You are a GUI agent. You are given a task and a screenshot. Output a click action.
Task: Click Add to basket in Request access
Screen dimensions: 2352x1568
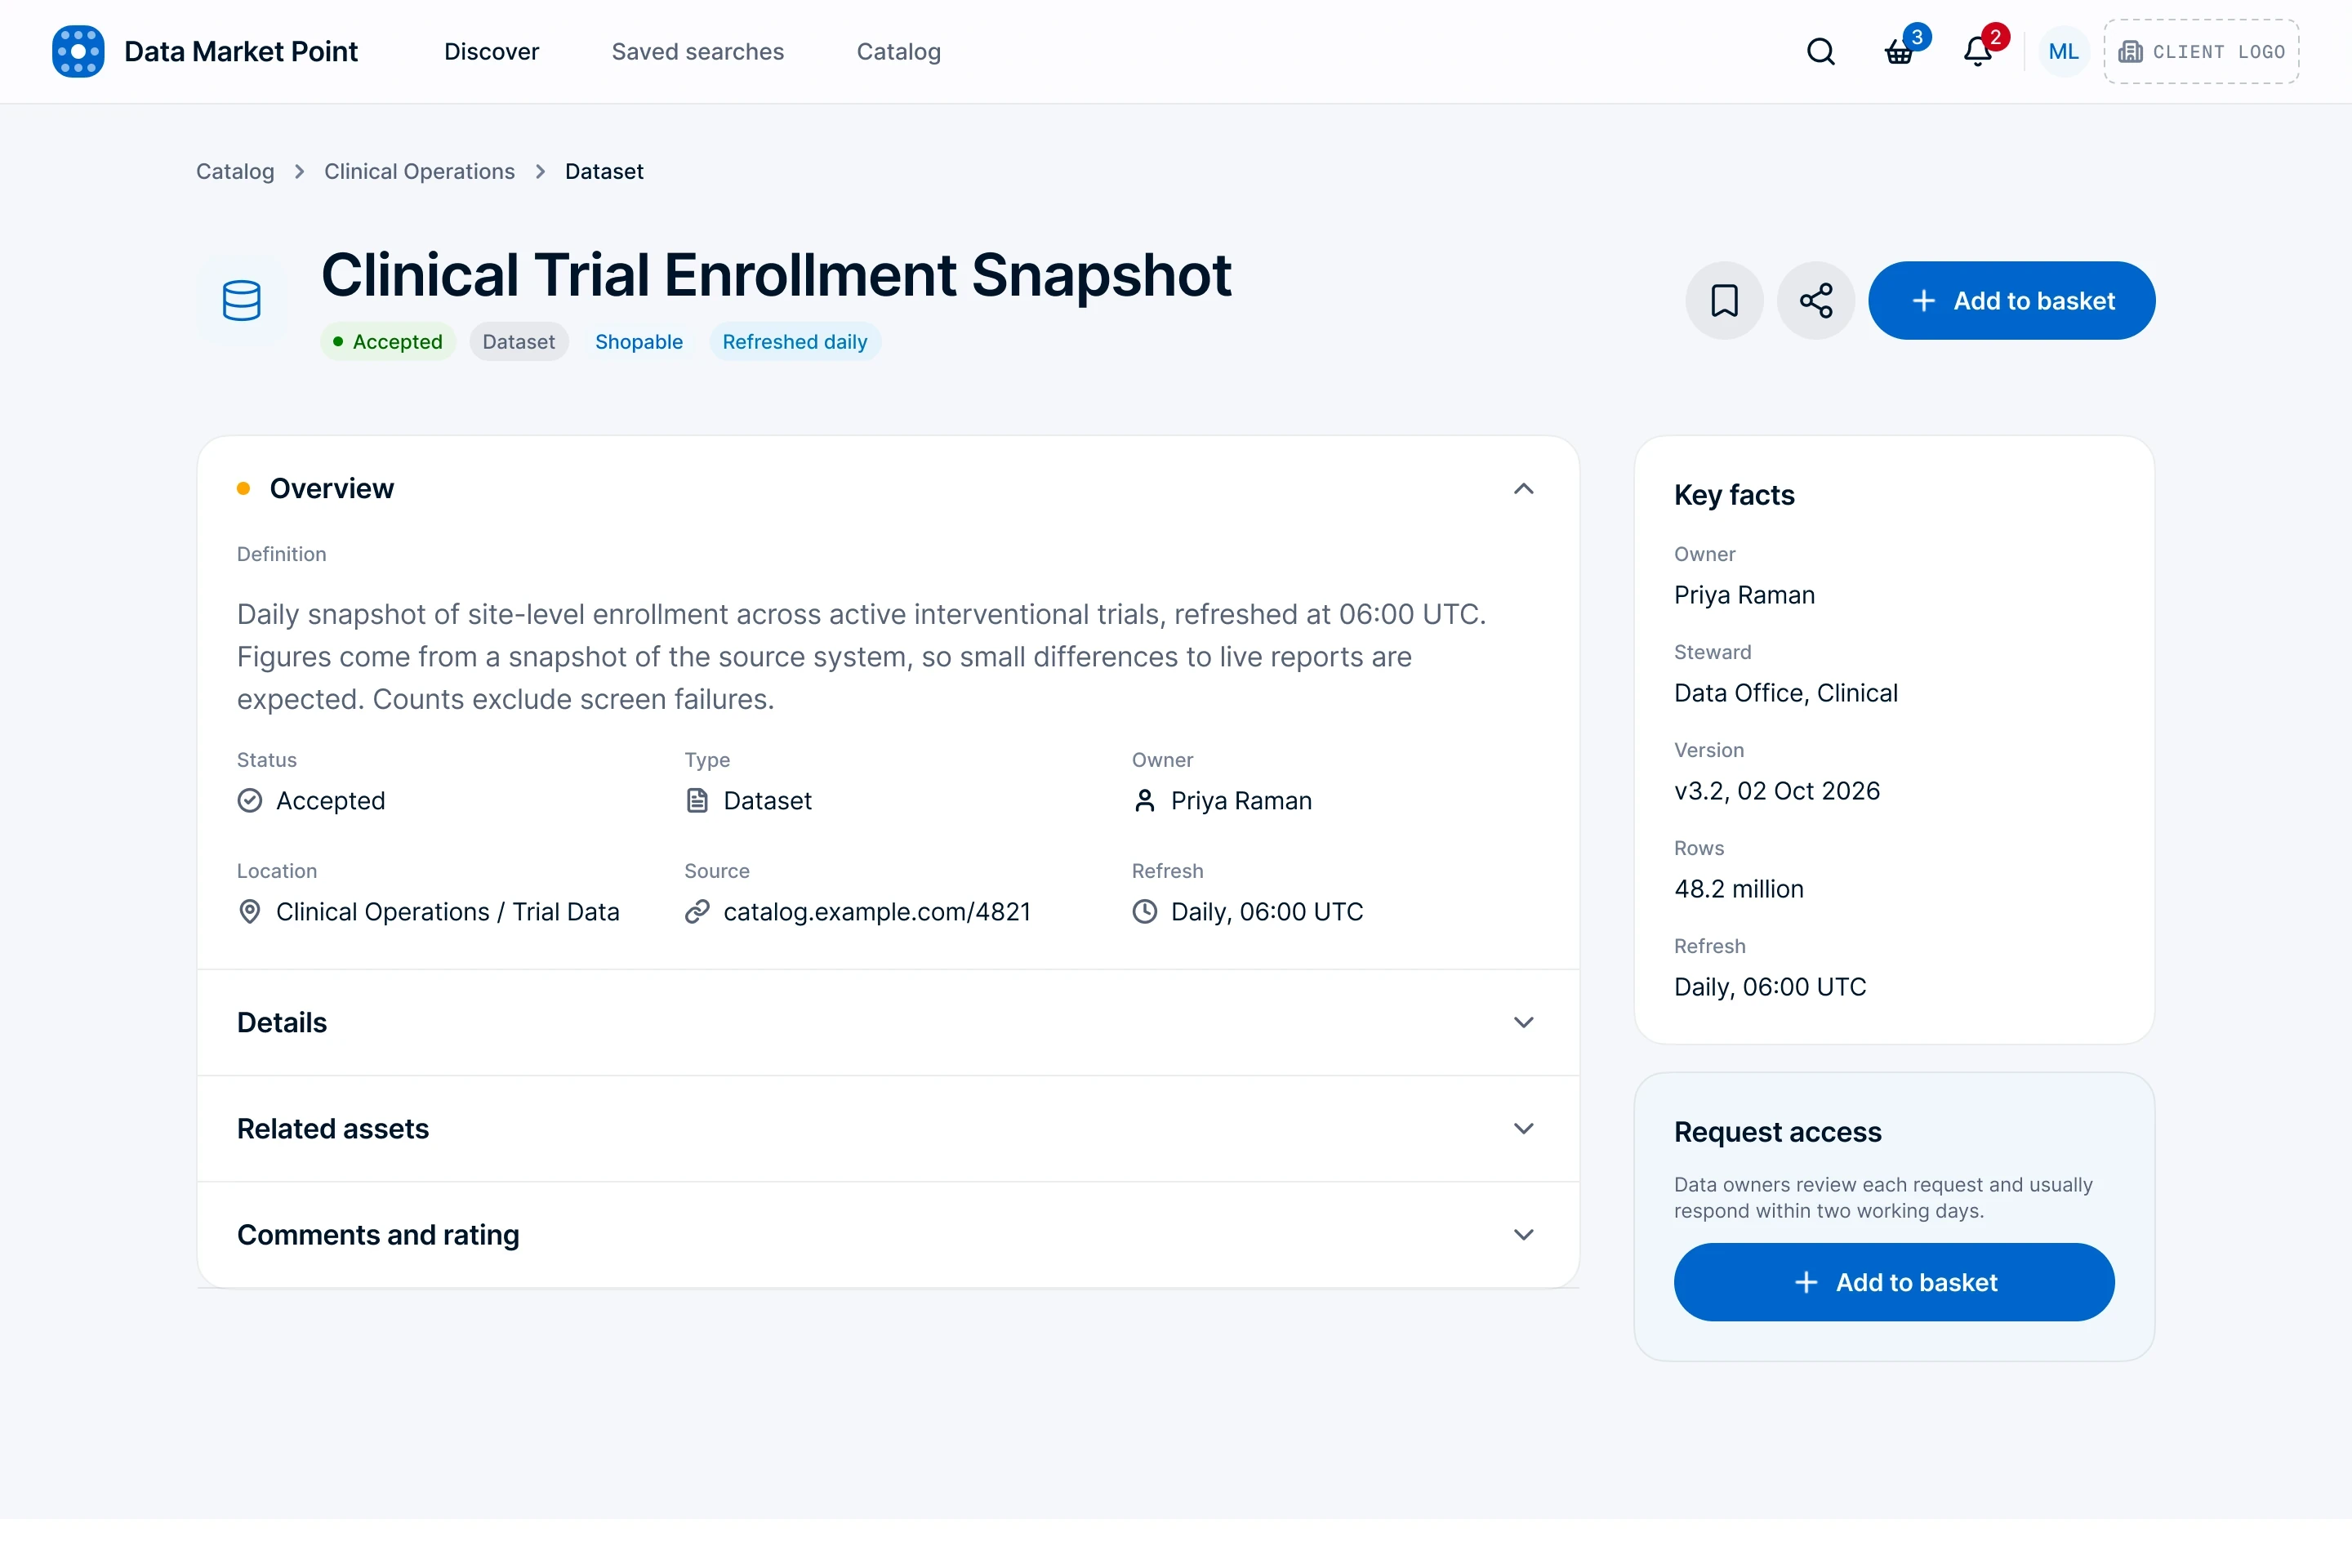[x=1894, y=1282]
